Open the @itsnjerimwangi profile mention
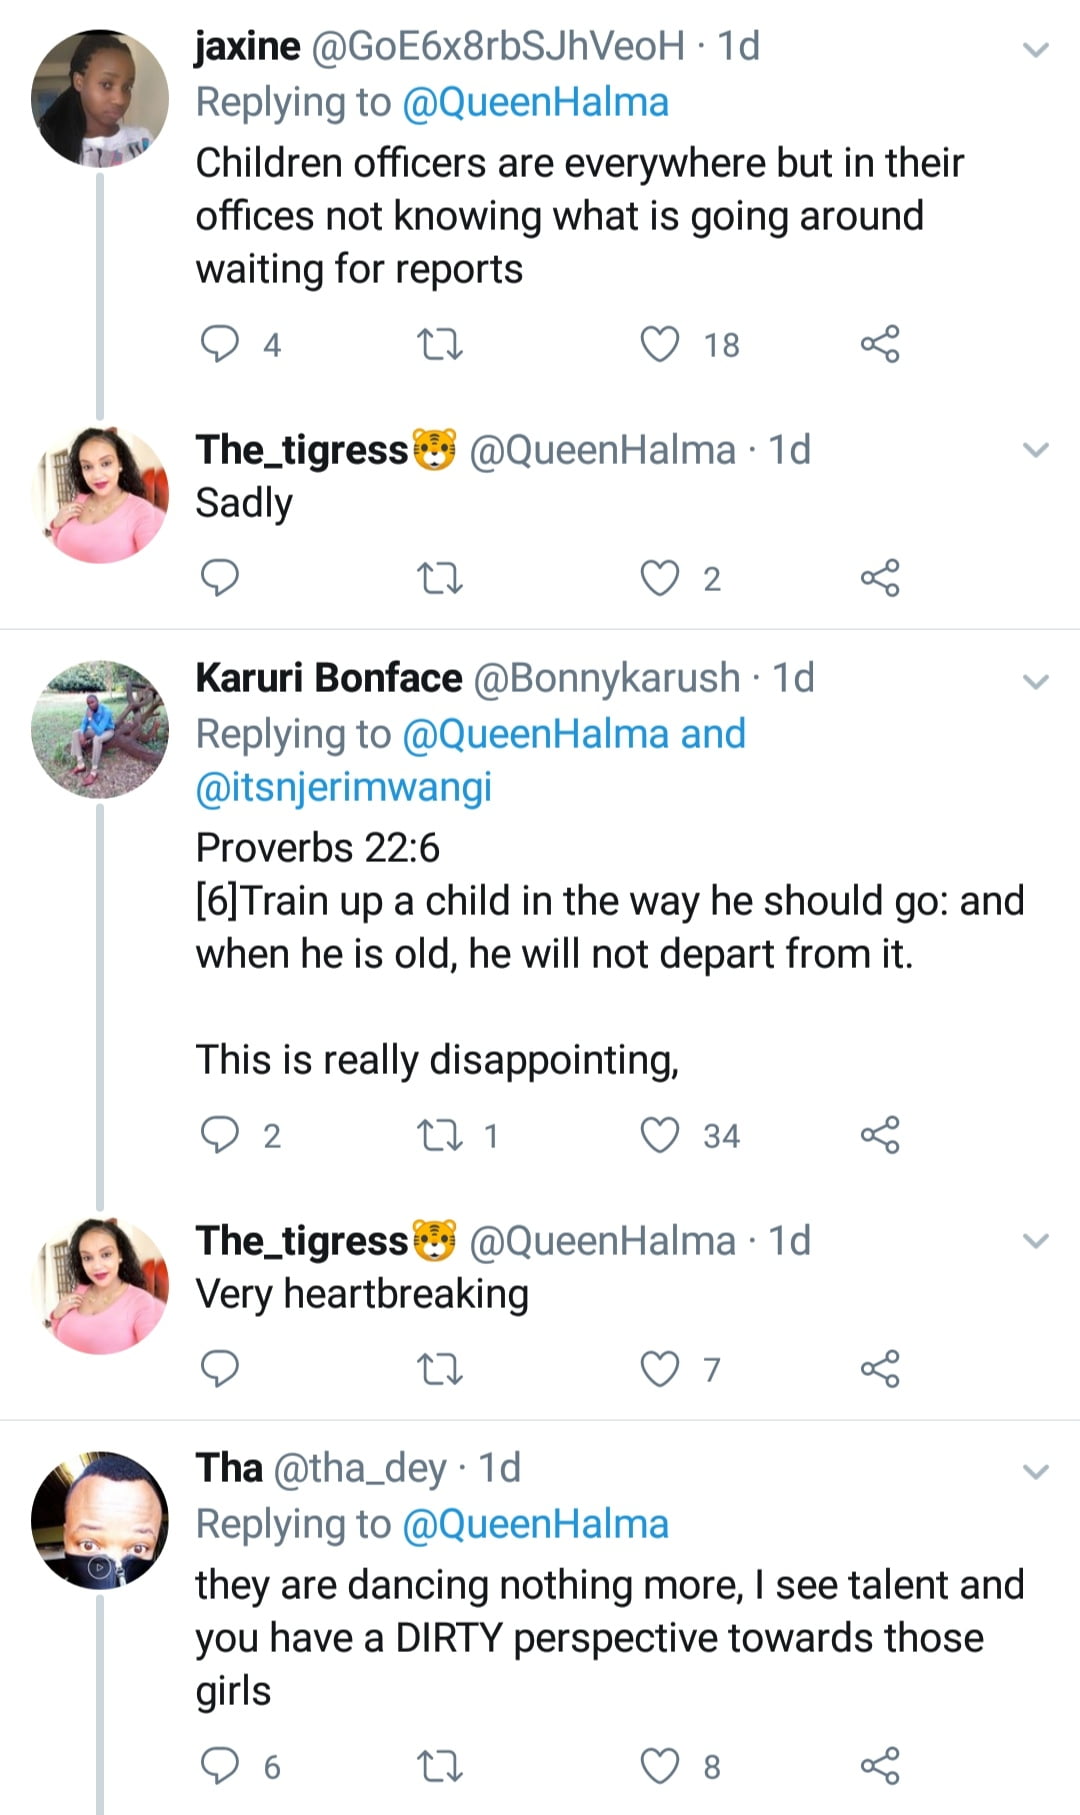 [x=344, y=788]
